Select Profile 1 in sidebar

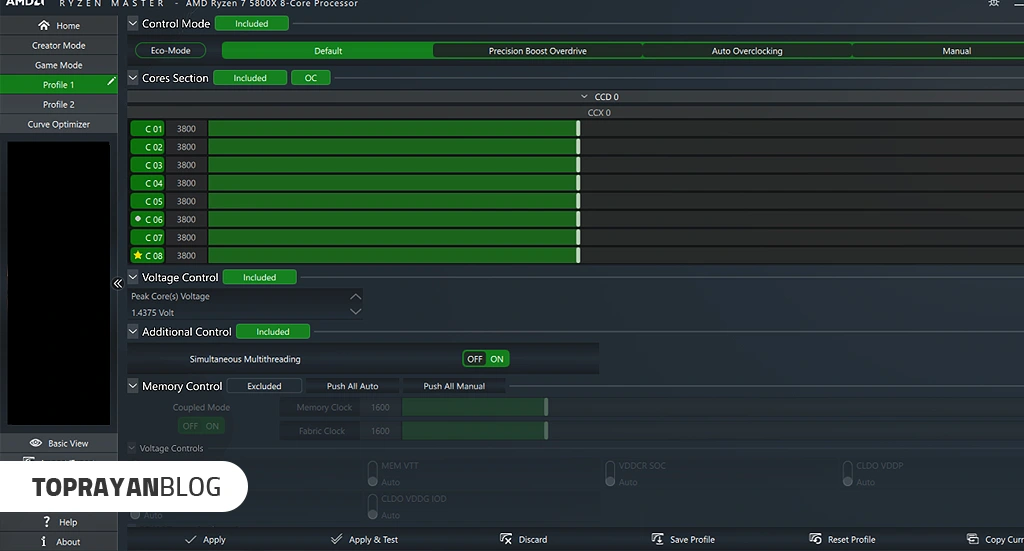click(x=59, y=84)
